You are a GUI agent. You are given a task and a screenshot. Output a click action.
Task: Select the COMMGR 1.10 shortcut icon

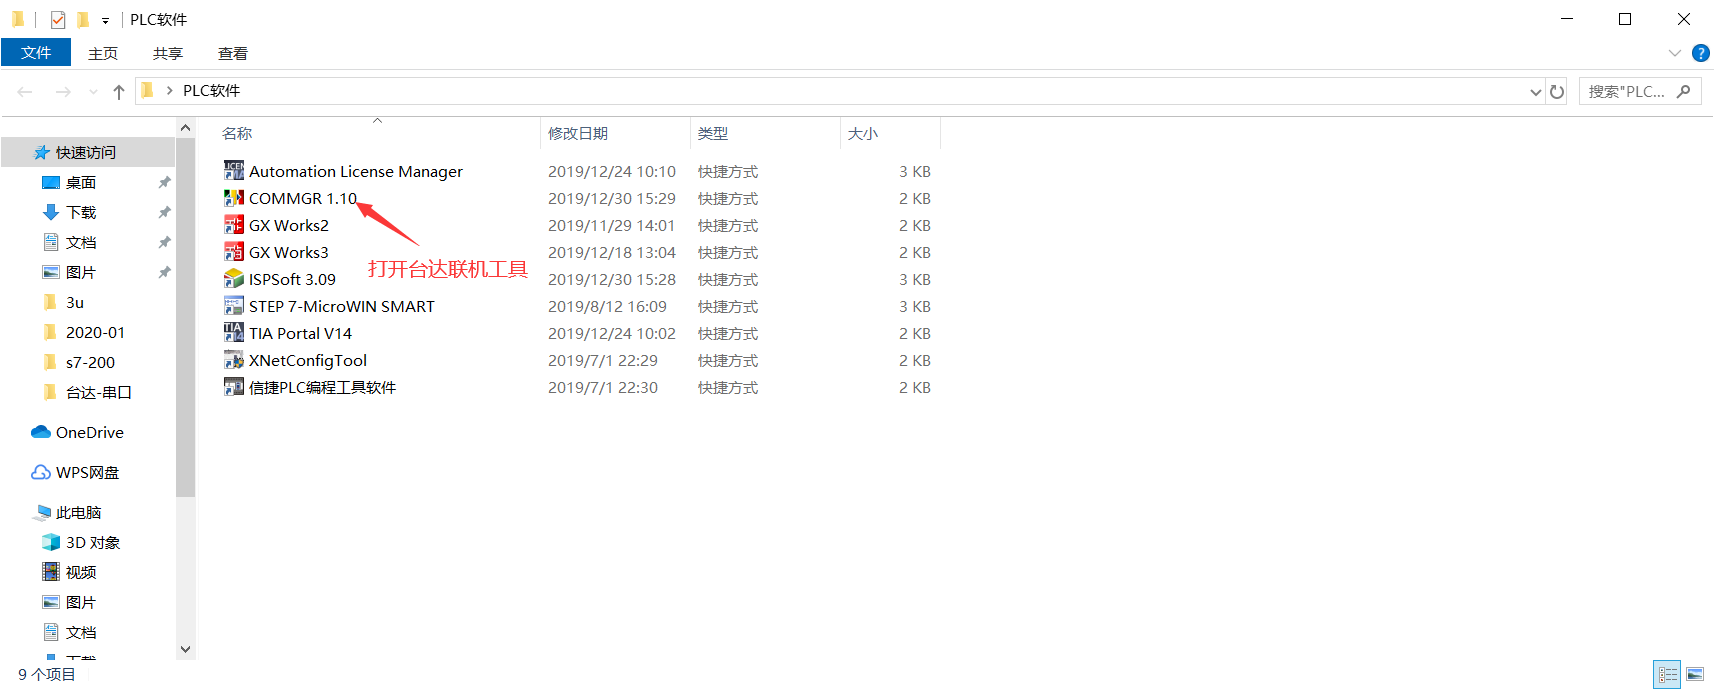coord(234,198)
